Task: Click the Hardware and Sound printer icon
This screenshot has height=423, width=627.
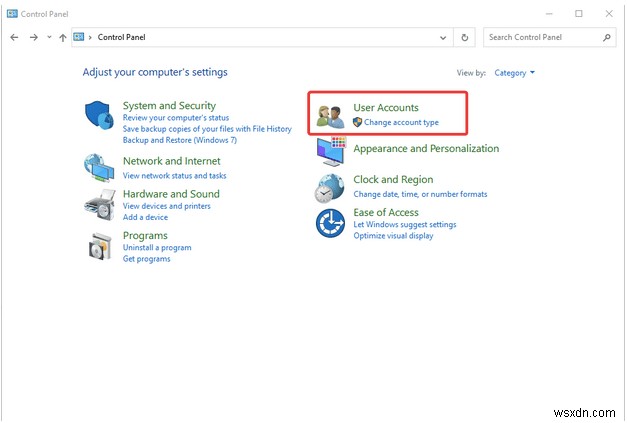Action: (x=98, y=204)
